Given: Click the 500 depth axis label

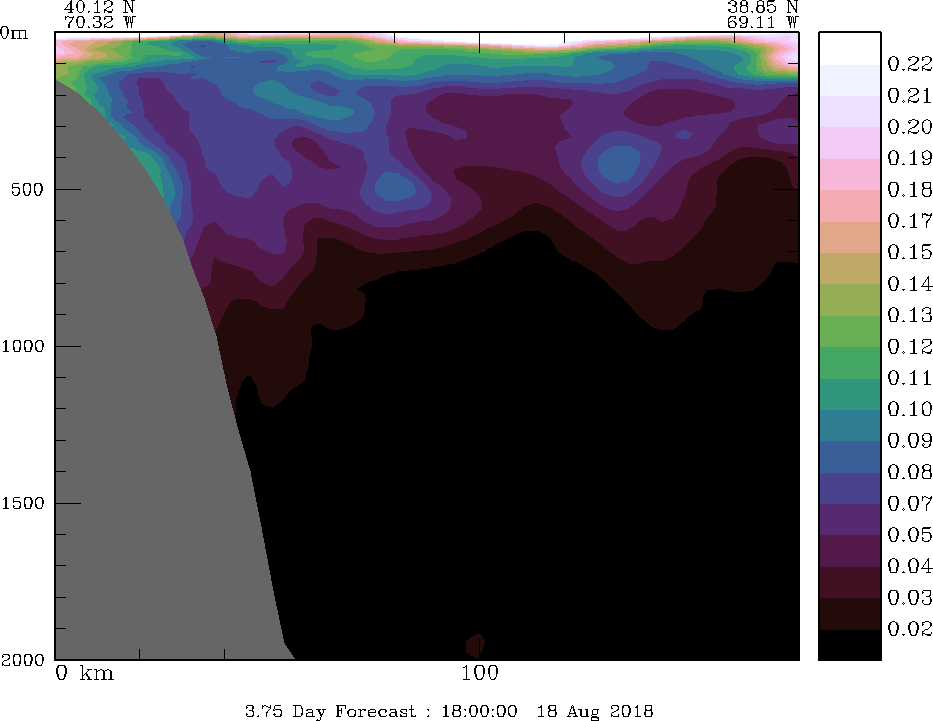Looking at the screenshot, I should [x=27, y=190].
